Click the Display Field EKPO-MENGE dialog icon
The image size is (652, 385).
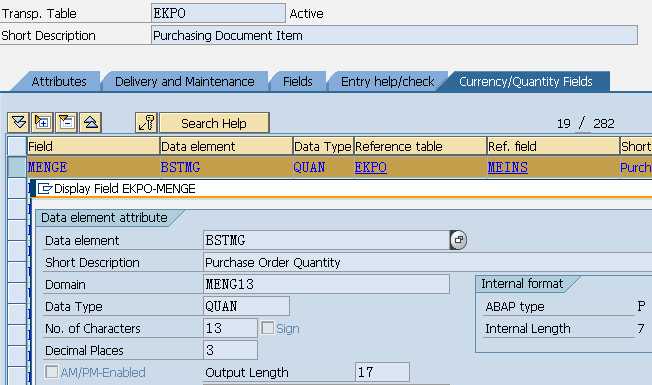[45, 189]
